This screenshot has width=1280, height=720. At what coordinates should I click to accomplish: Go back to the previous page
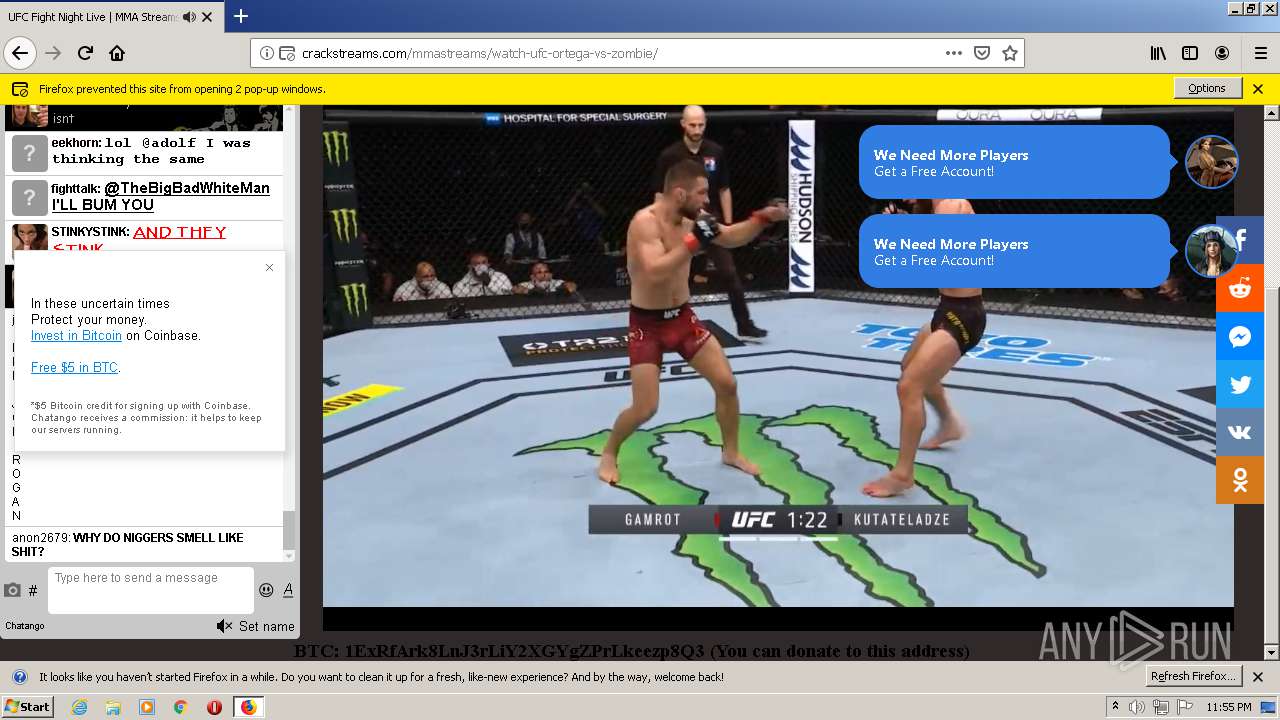point(19,53)
